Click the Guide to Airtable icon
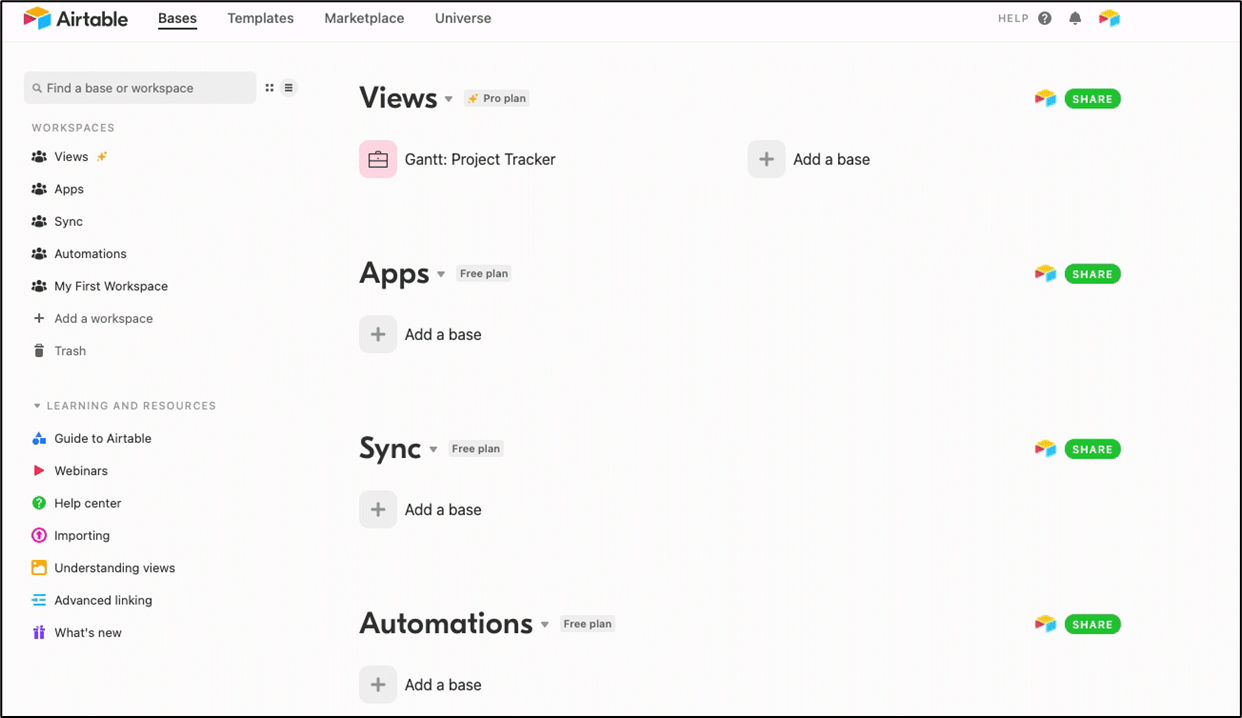1242x718 pixels. point(39,438)
